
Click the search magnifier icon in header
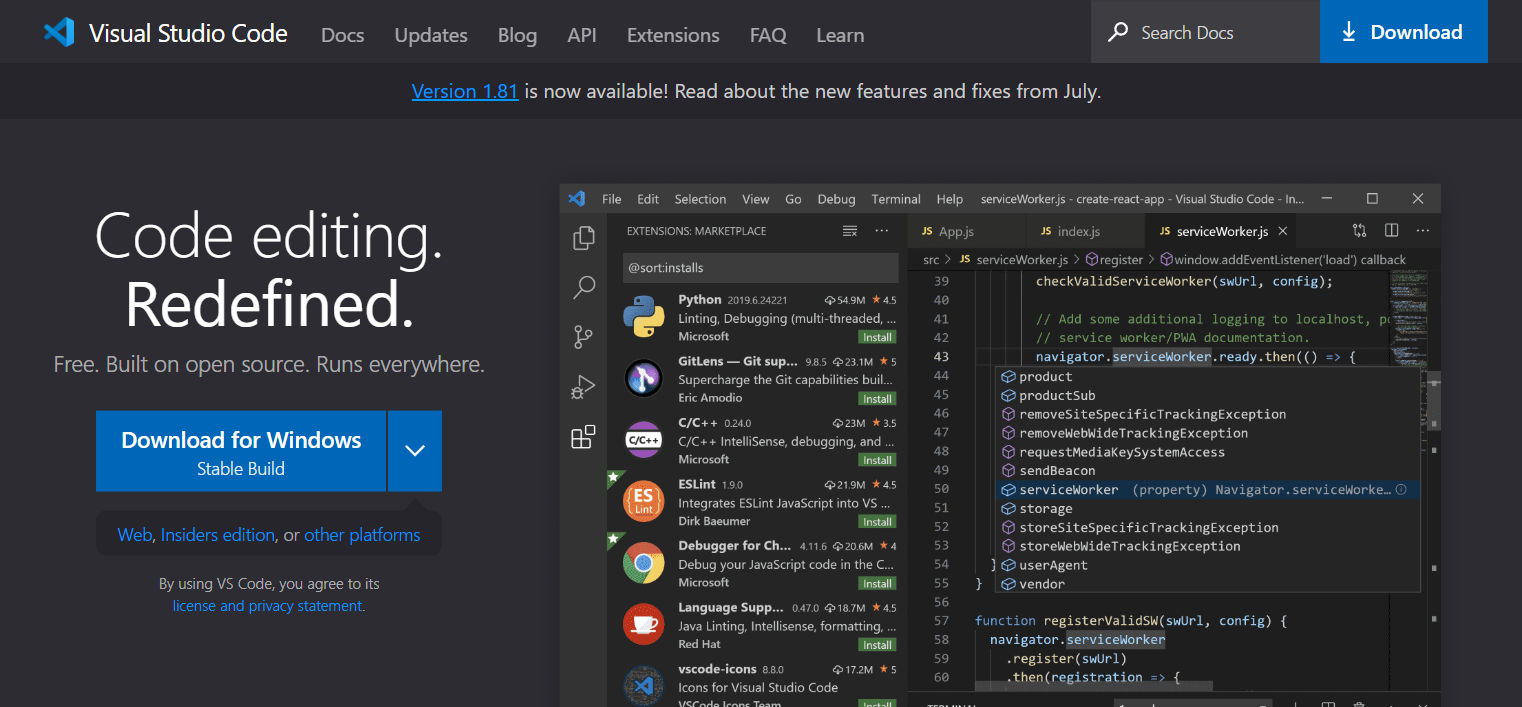(x=1118, y=33)
